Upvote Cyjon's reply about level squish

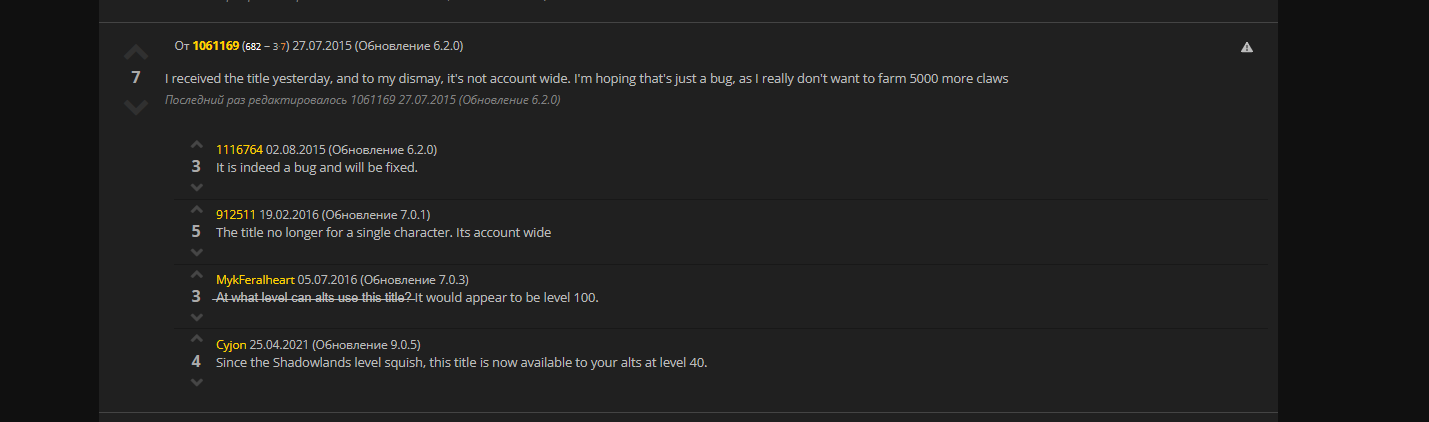[196, 341]
